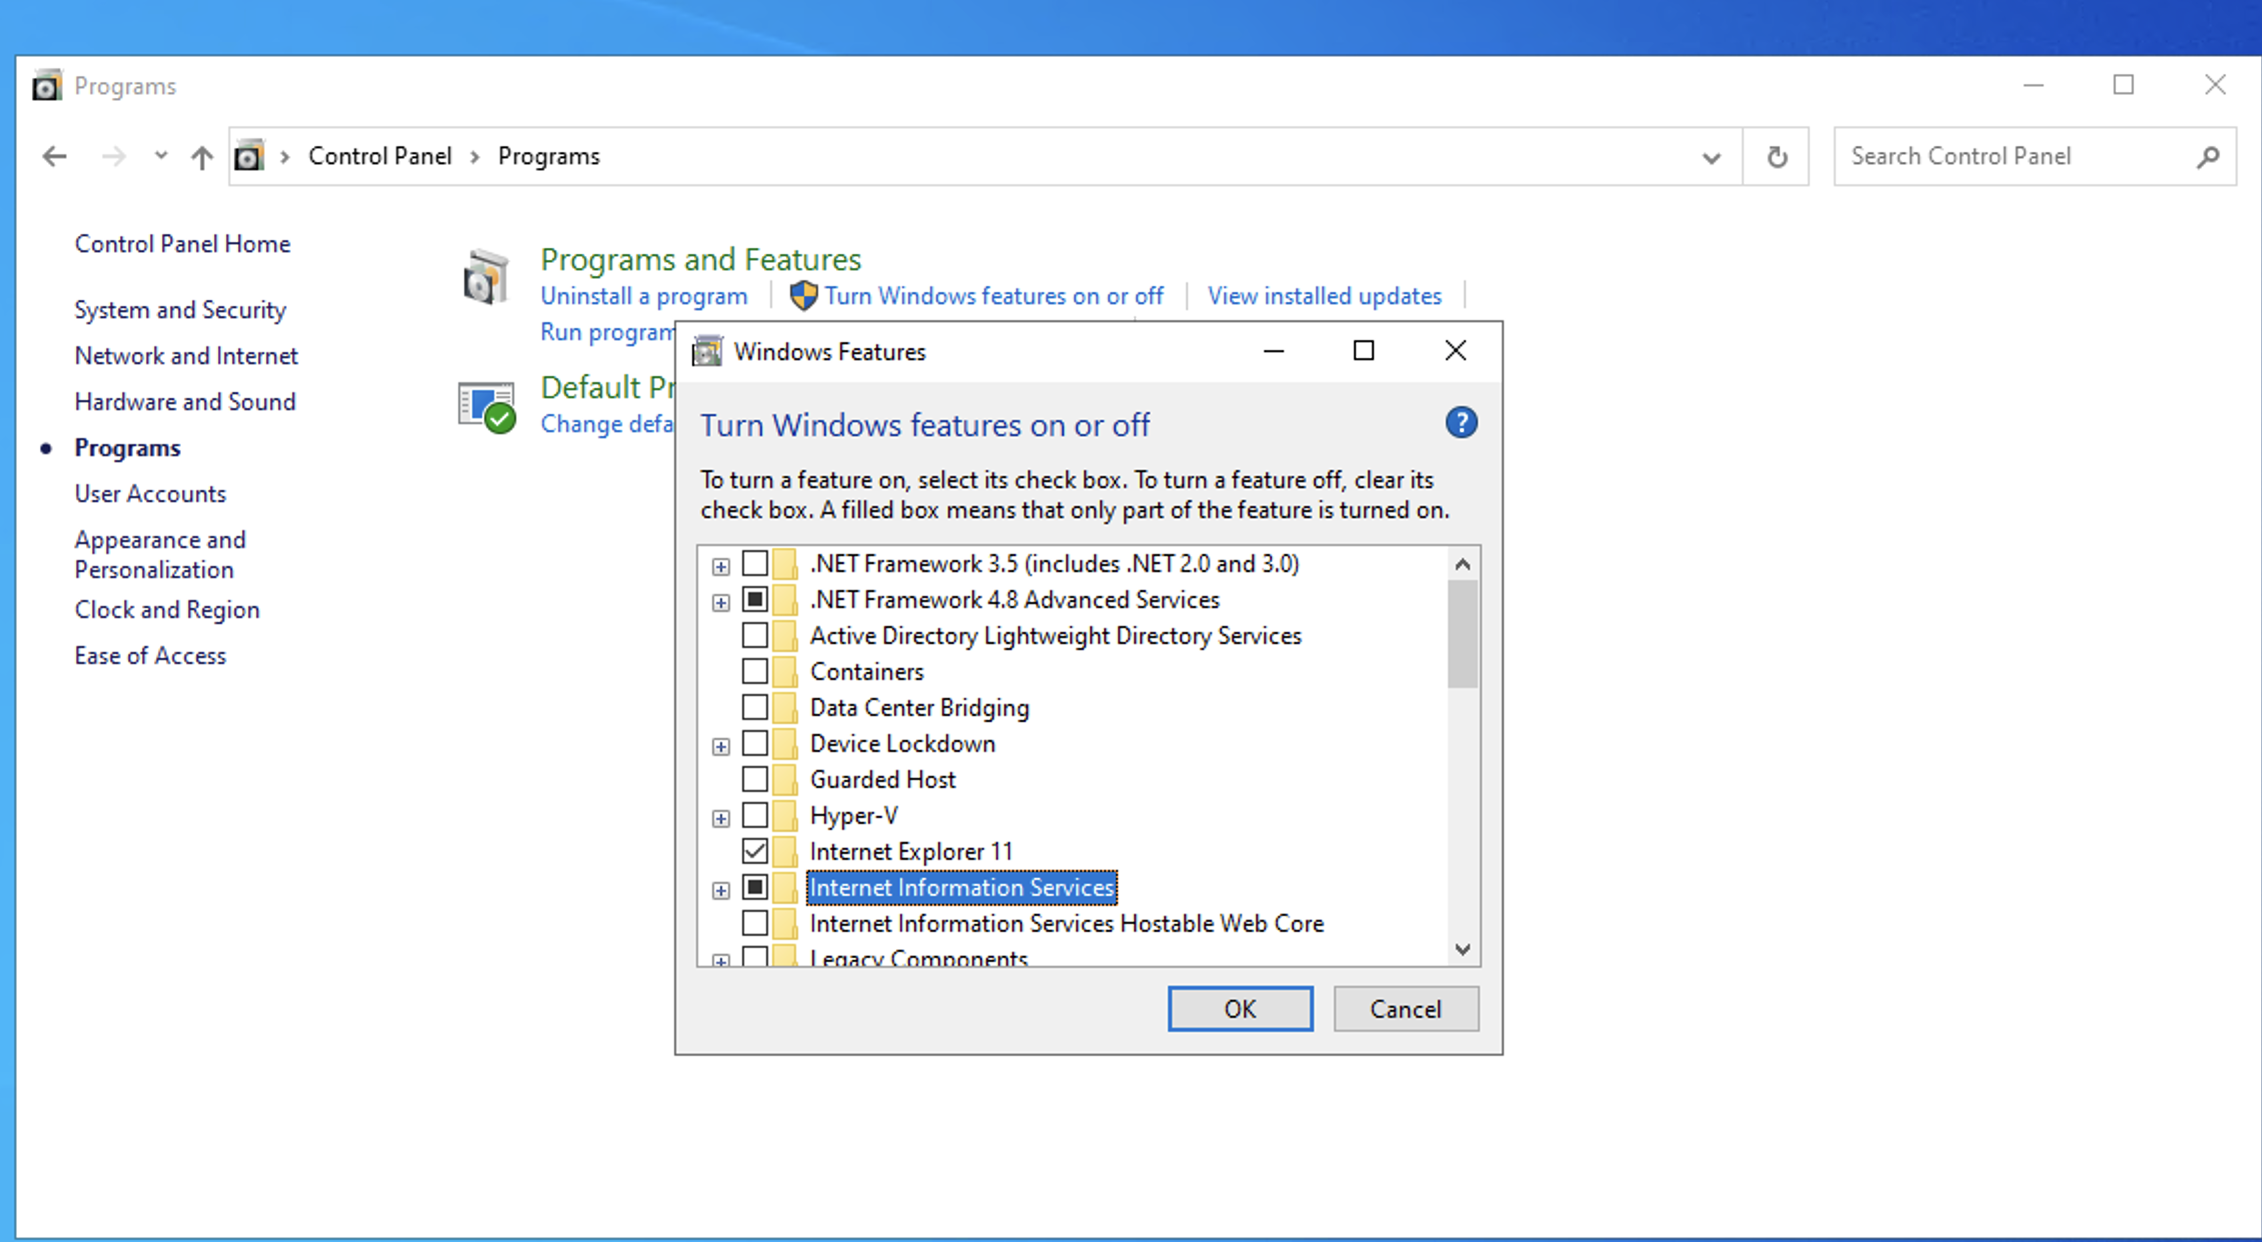Screen dimensions: 2262x1242
Task: Click the Control Panel icon in address bar
Action: [x=249, y=157]
